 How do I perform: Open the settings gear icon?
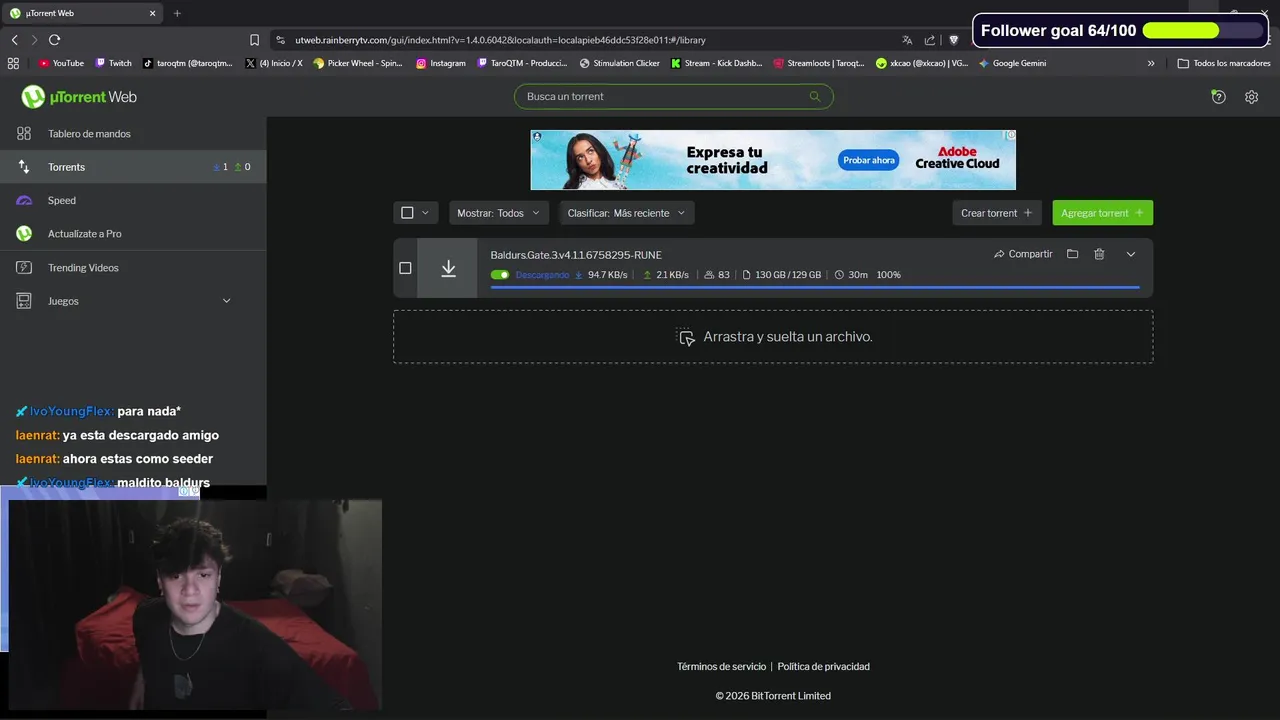point(1251,97)
